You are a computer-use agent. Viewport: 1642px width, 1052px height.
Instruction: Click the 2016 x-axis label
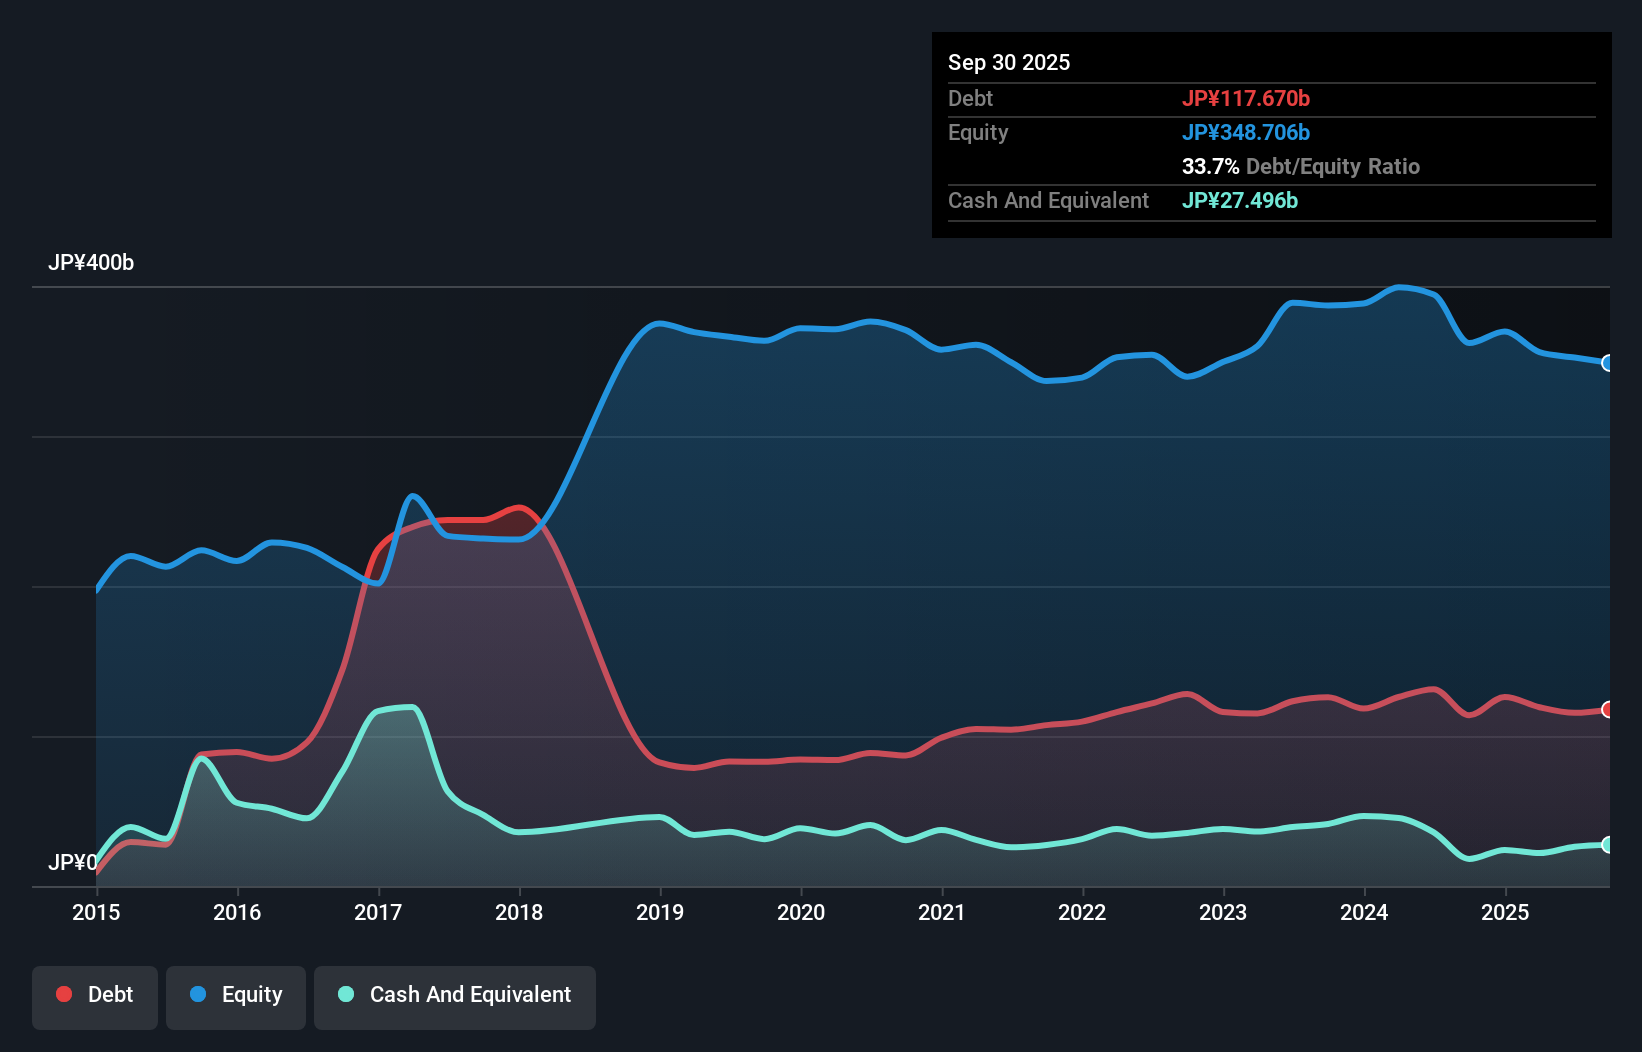tap(237, 912)
